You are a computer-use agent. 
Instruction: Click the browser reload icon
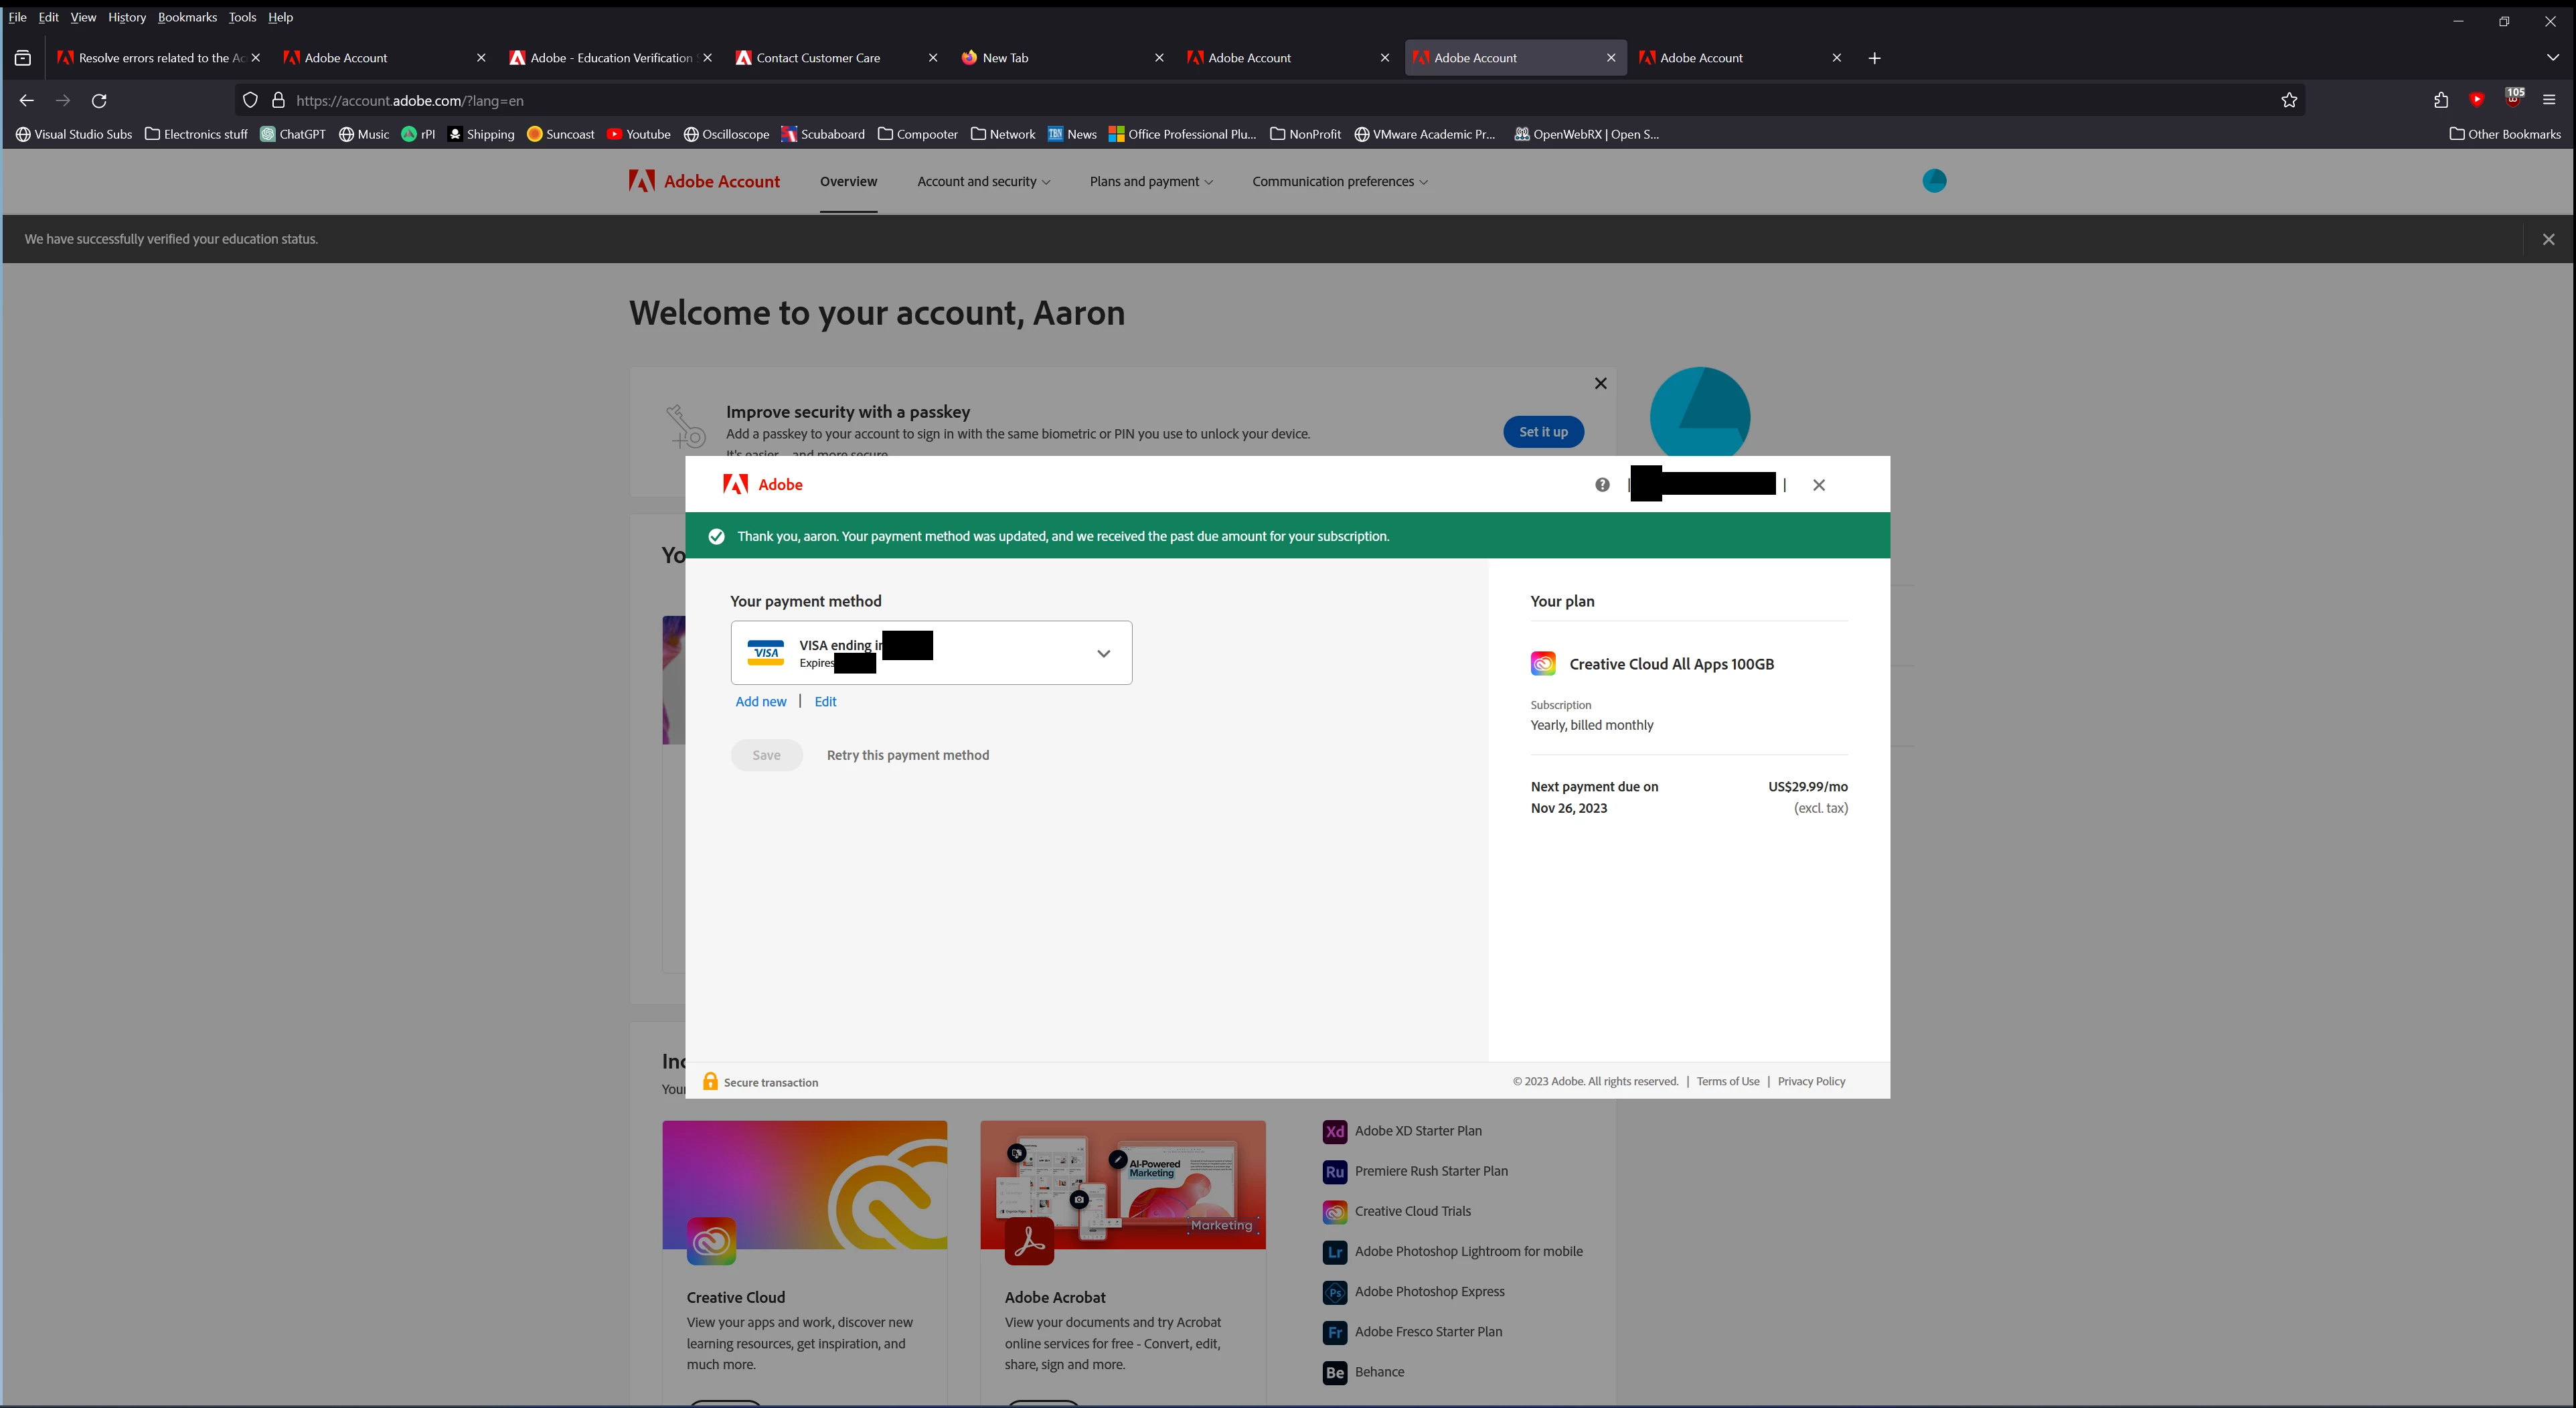(x=99, y=100)
